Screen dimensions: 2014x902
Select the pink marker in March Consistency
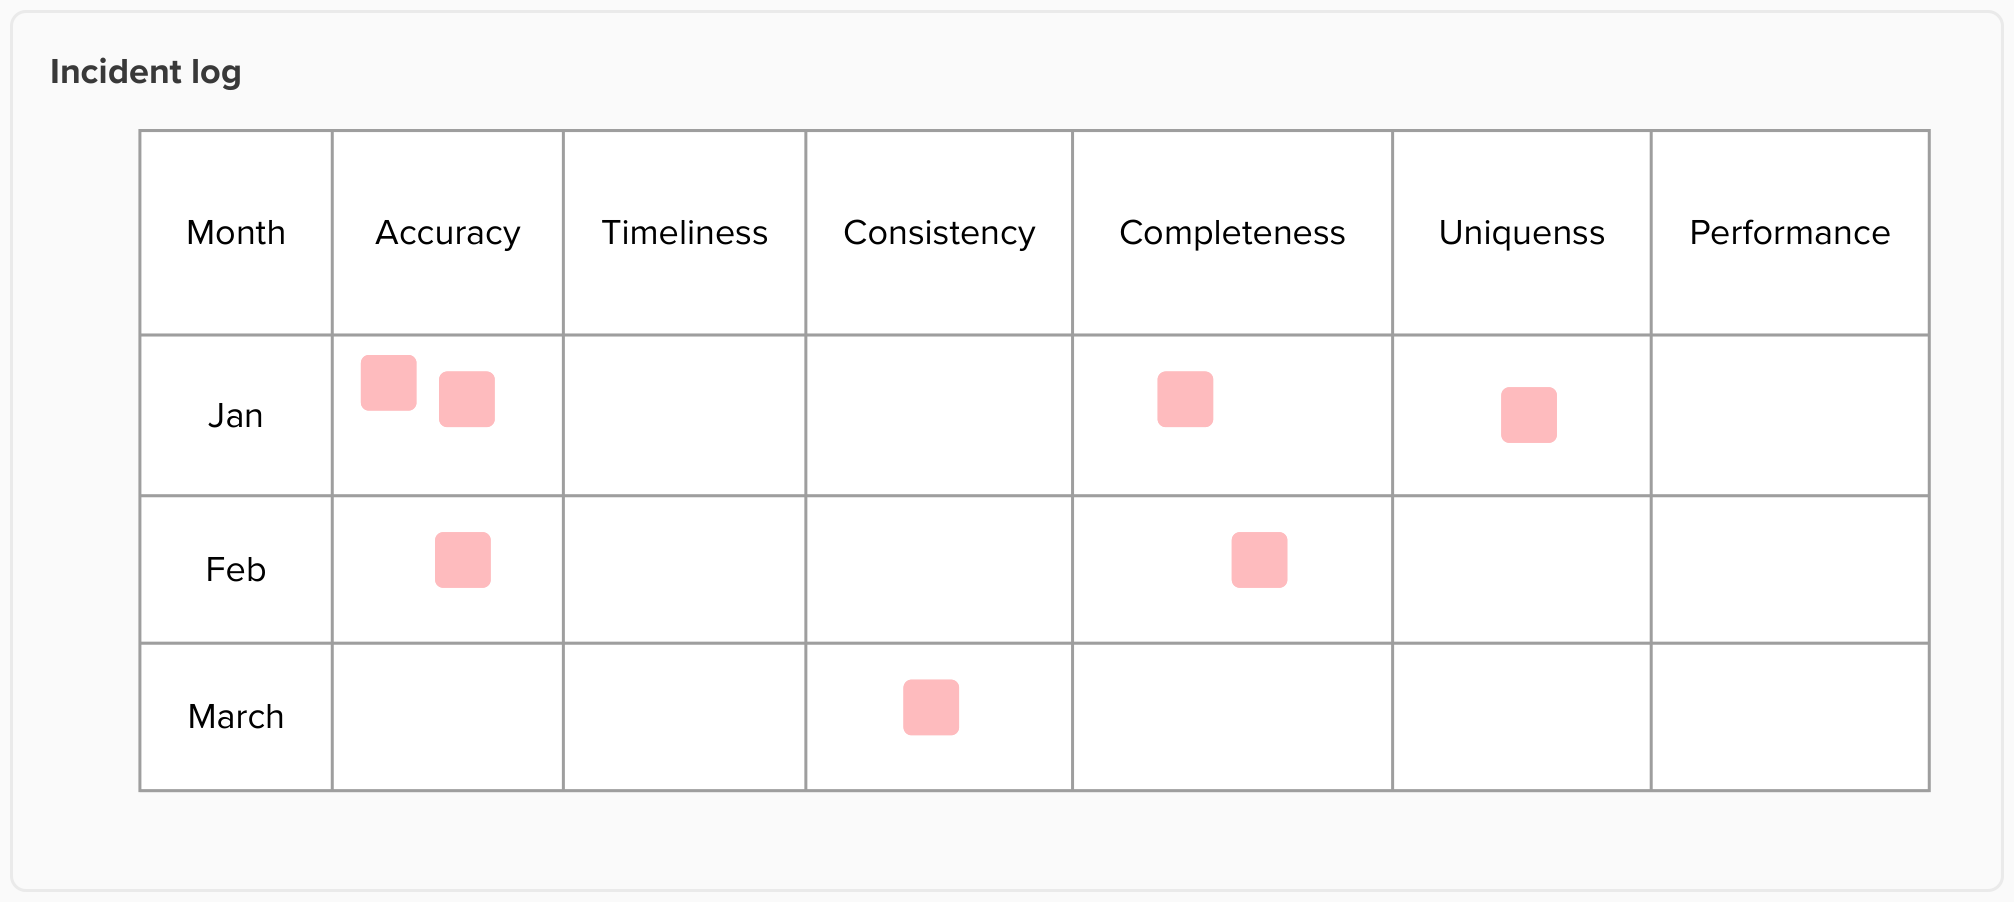tap(931, 707)
